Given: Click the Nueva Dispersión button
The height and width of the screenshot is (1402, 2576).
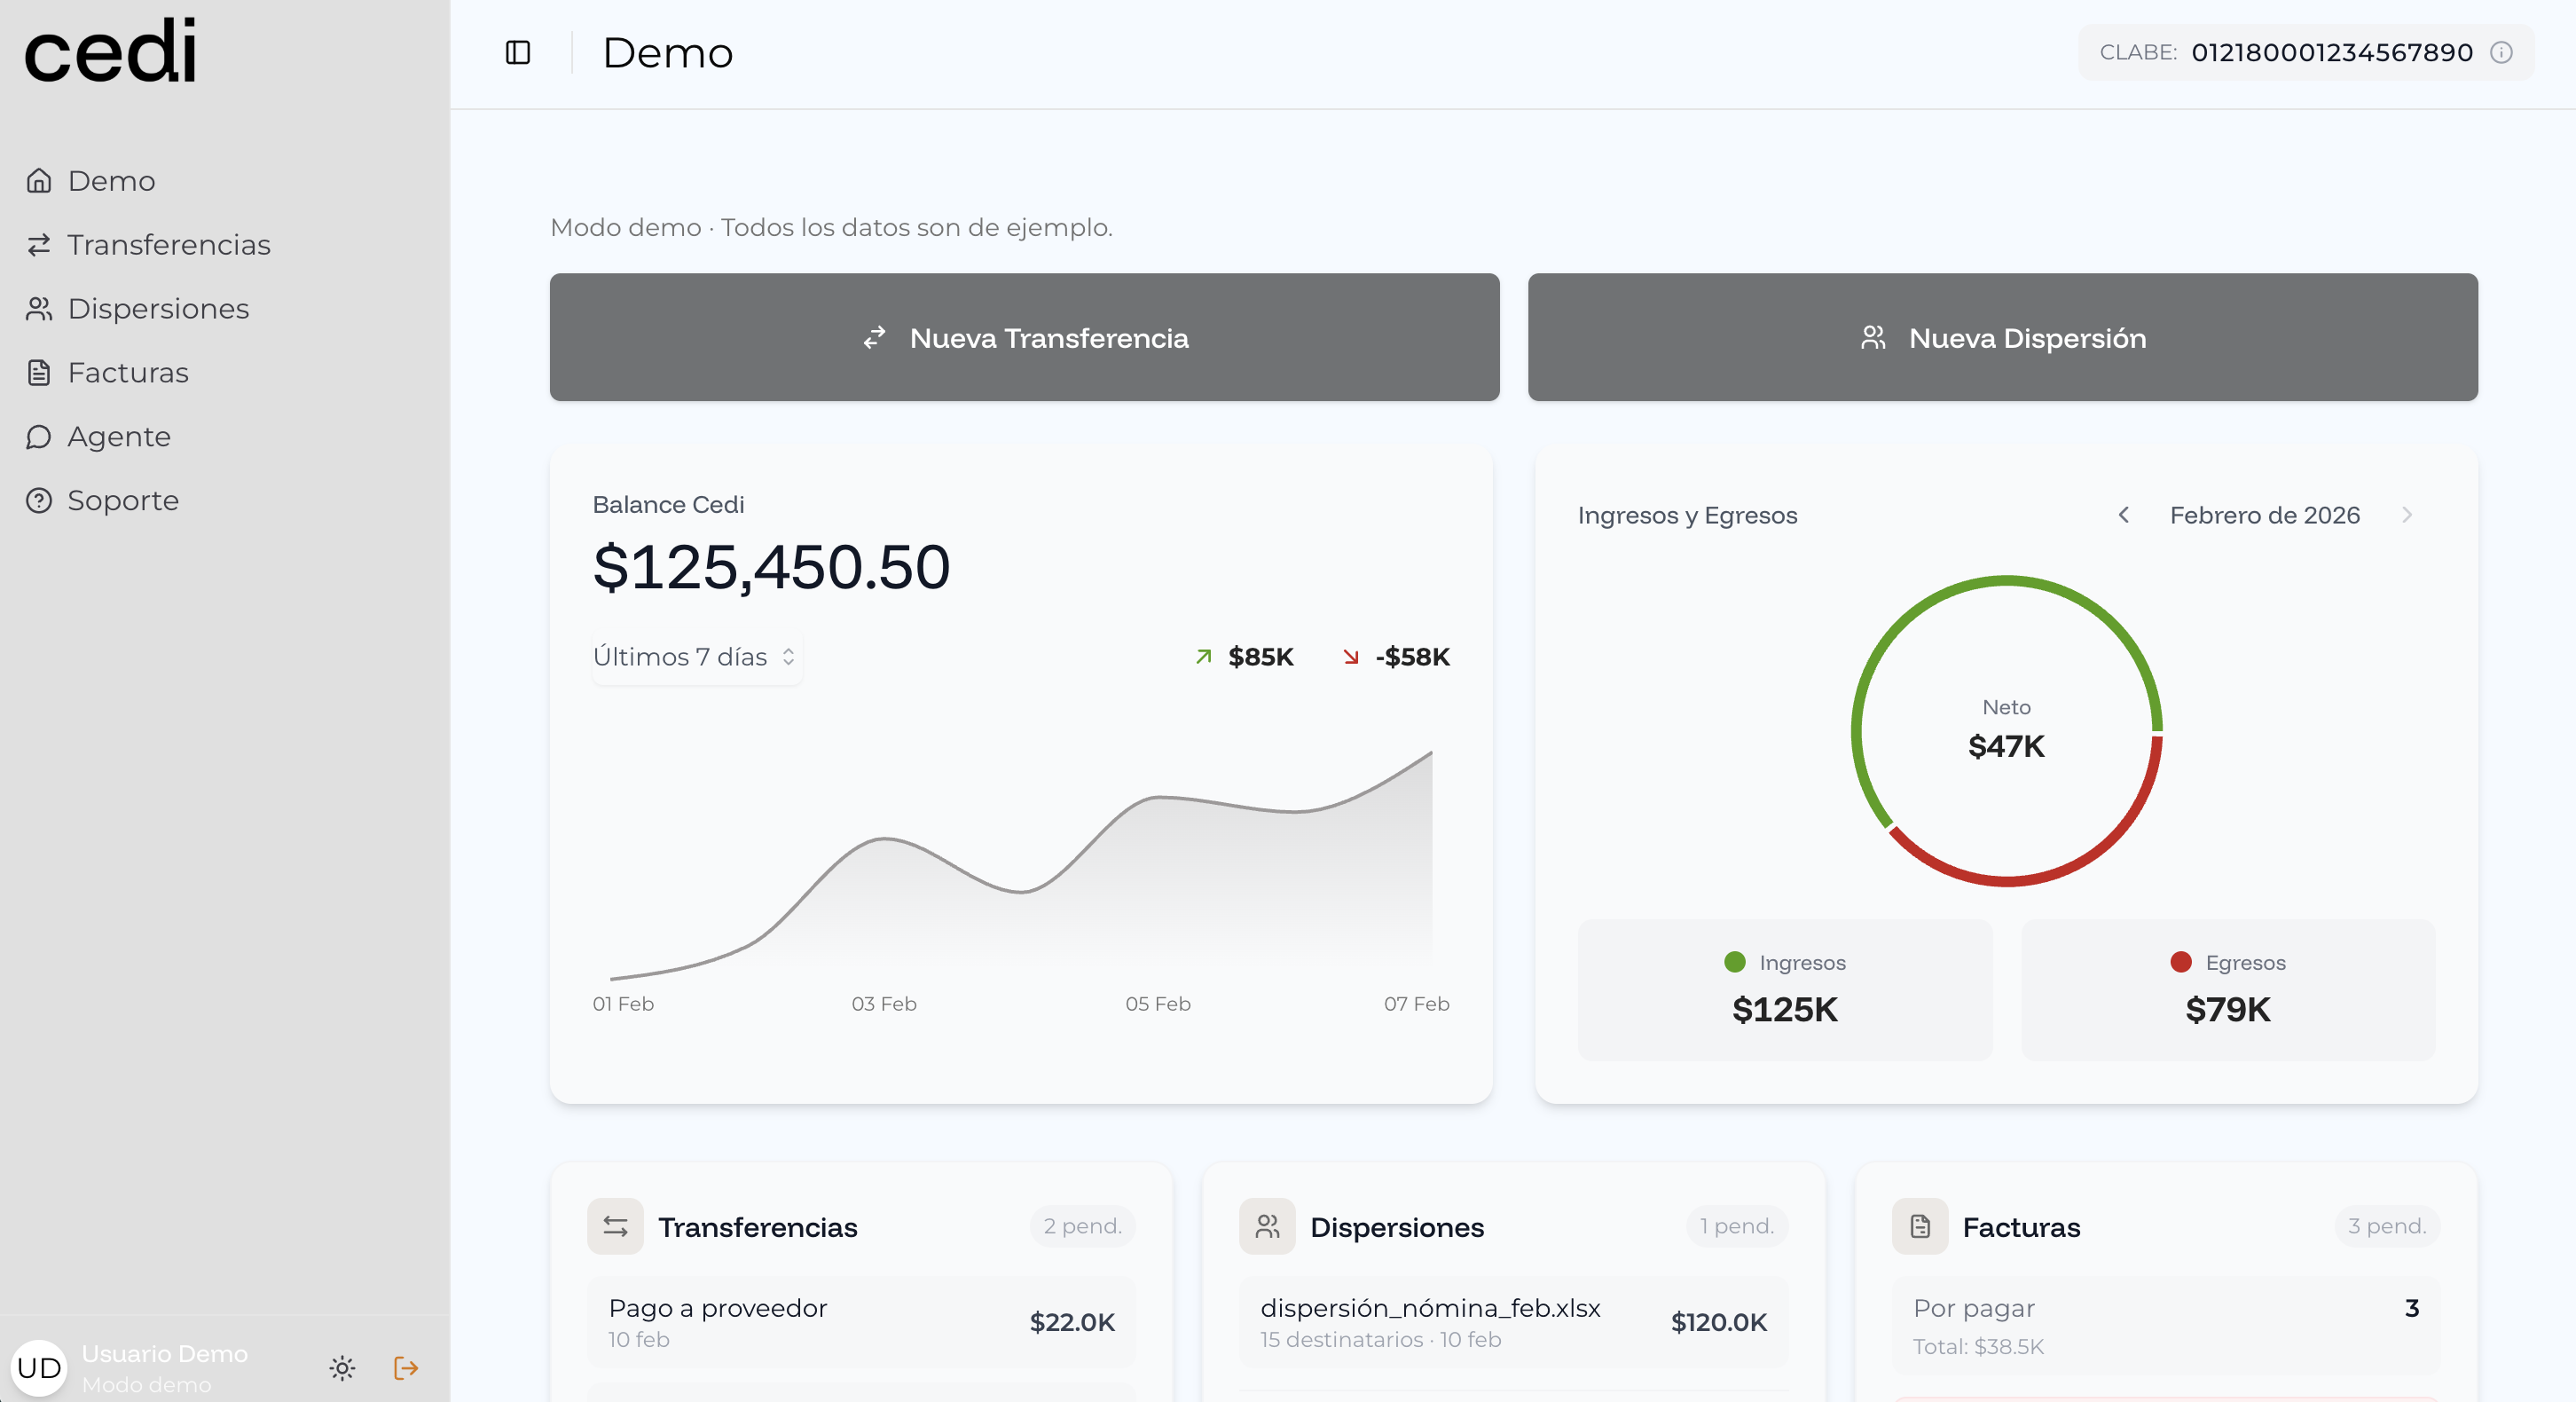Looking at the screenshot, I should point(2002,338).
